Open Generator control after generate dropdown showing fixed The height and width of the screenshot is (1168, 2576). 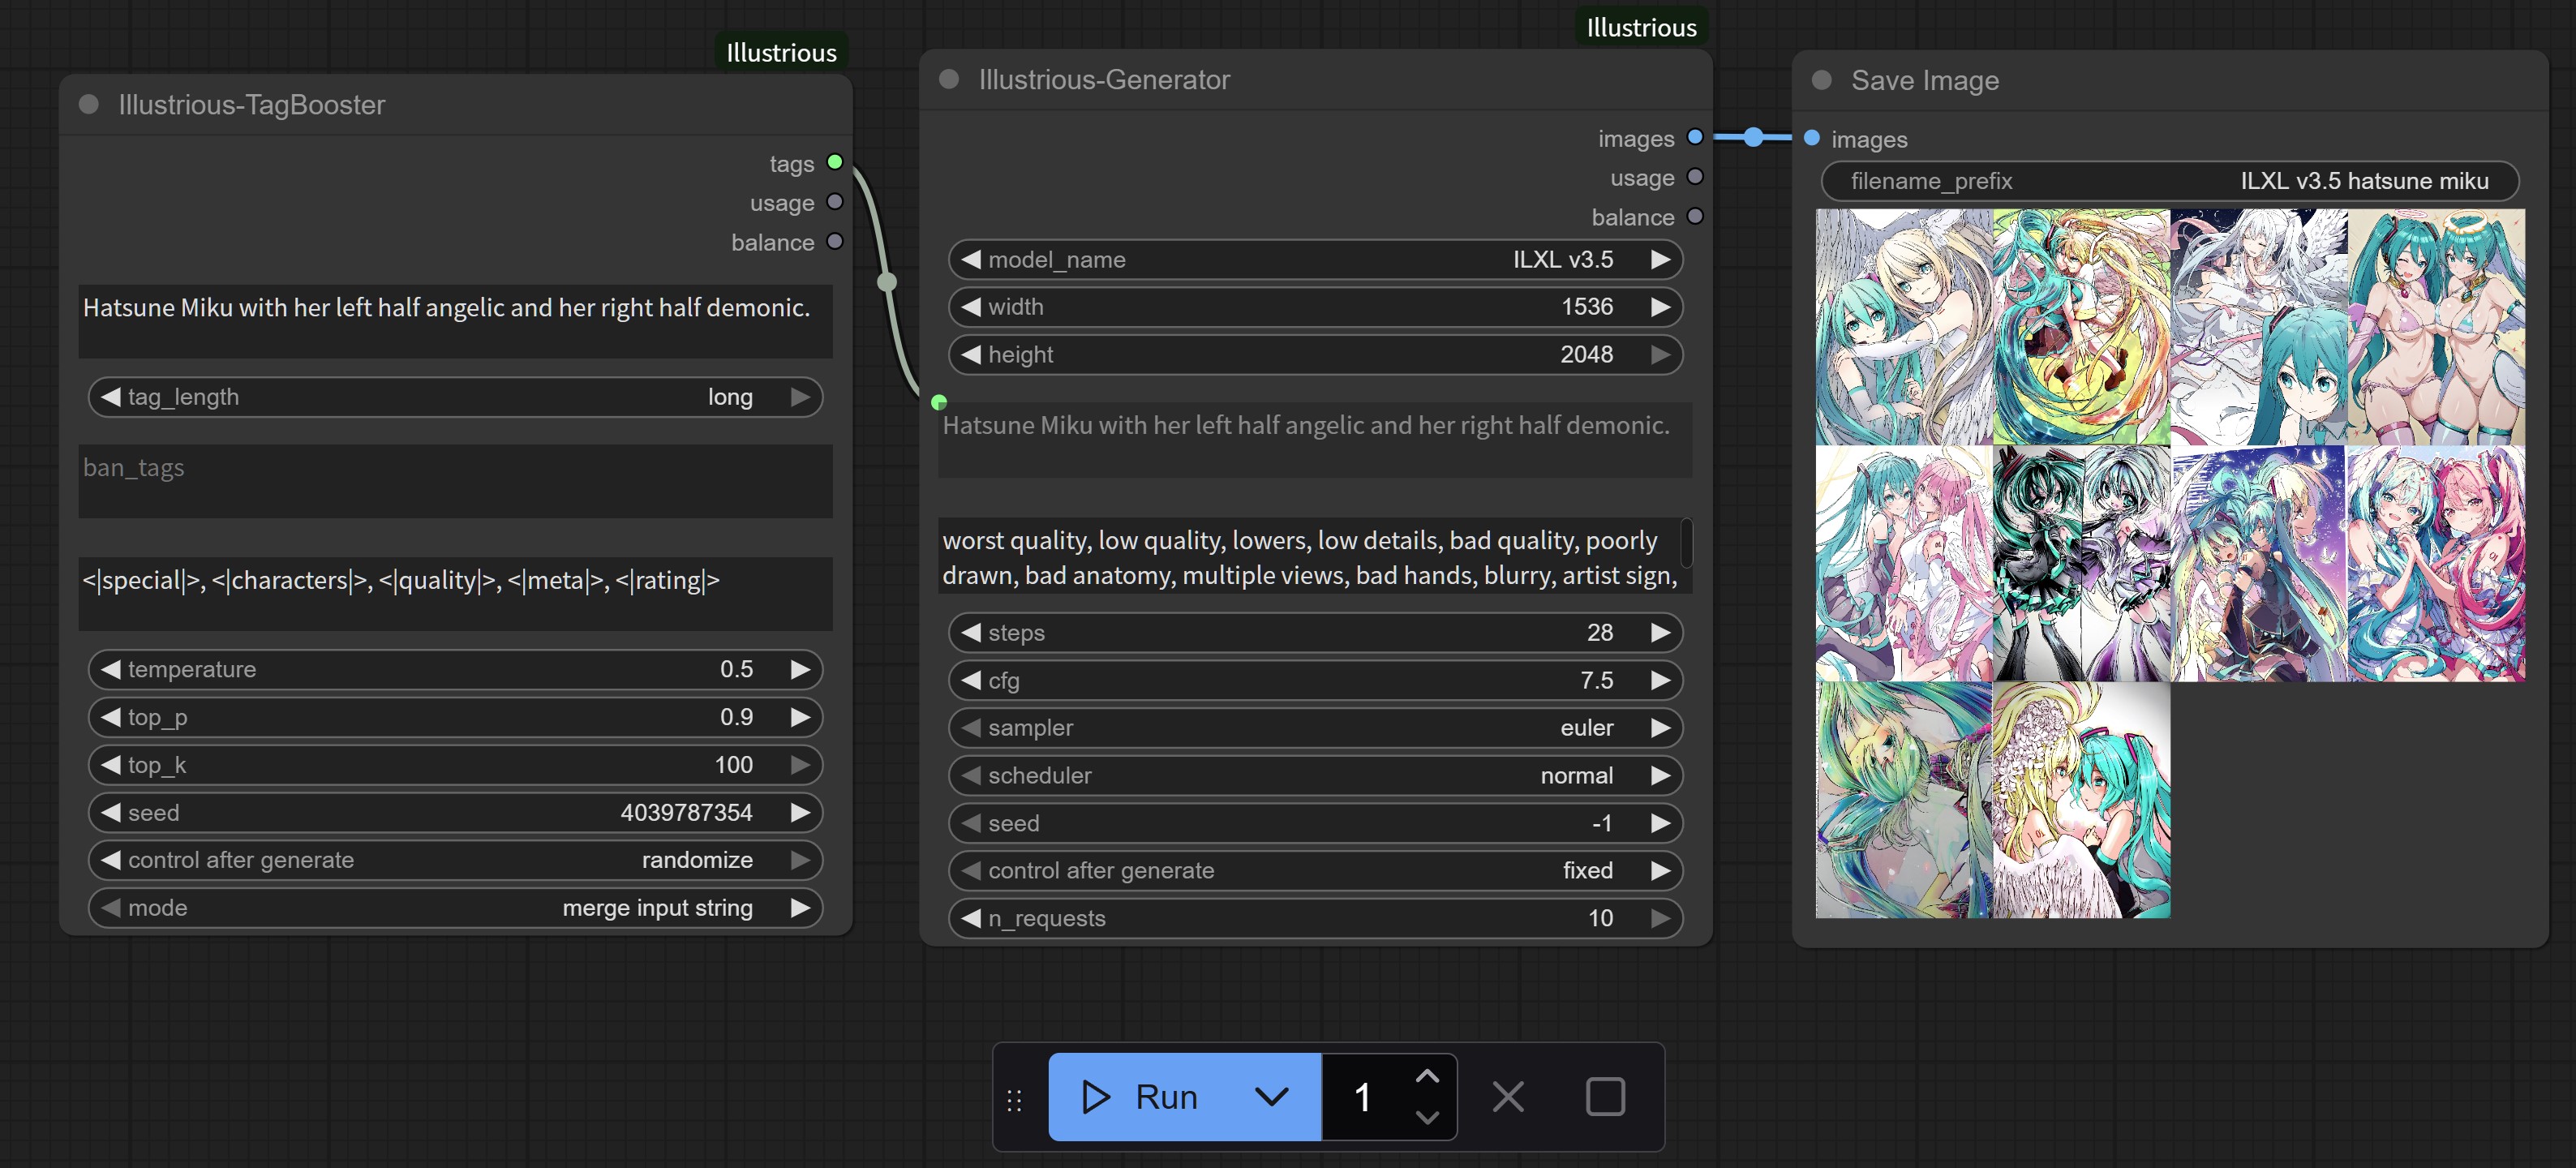point(1315,870)
